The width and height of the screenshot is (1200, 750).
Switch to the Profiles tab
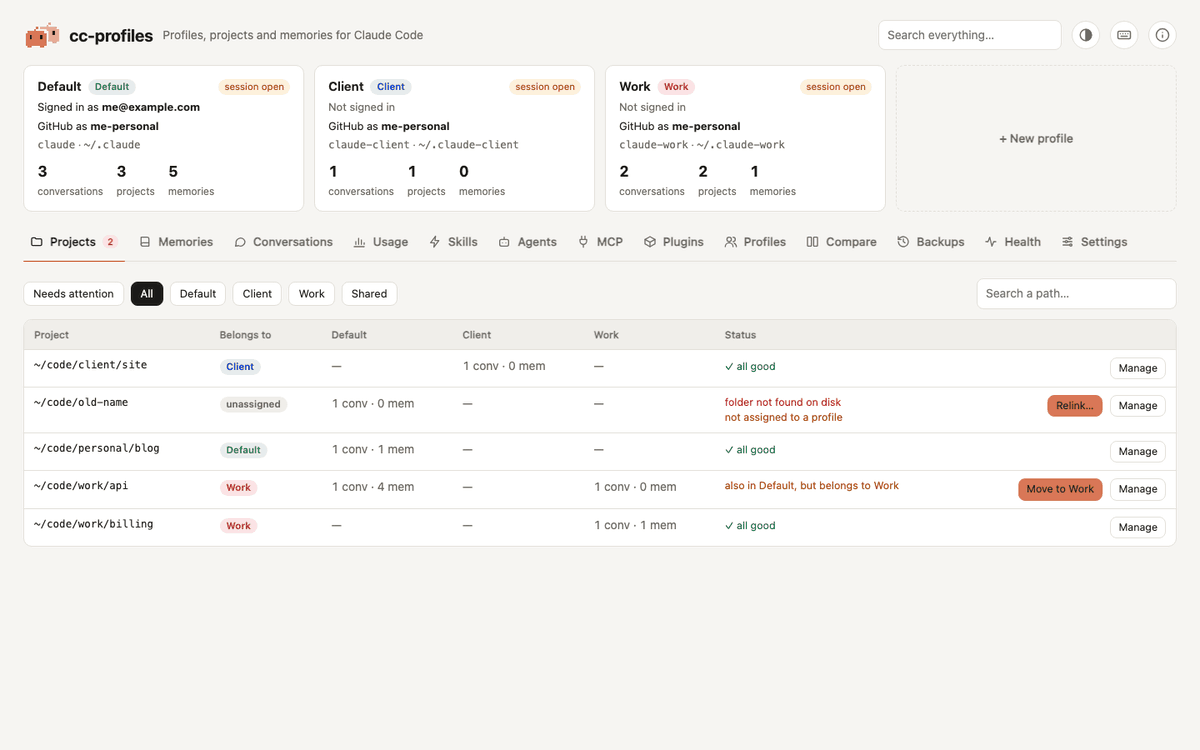pyautogui.click(x=755, y=242)
